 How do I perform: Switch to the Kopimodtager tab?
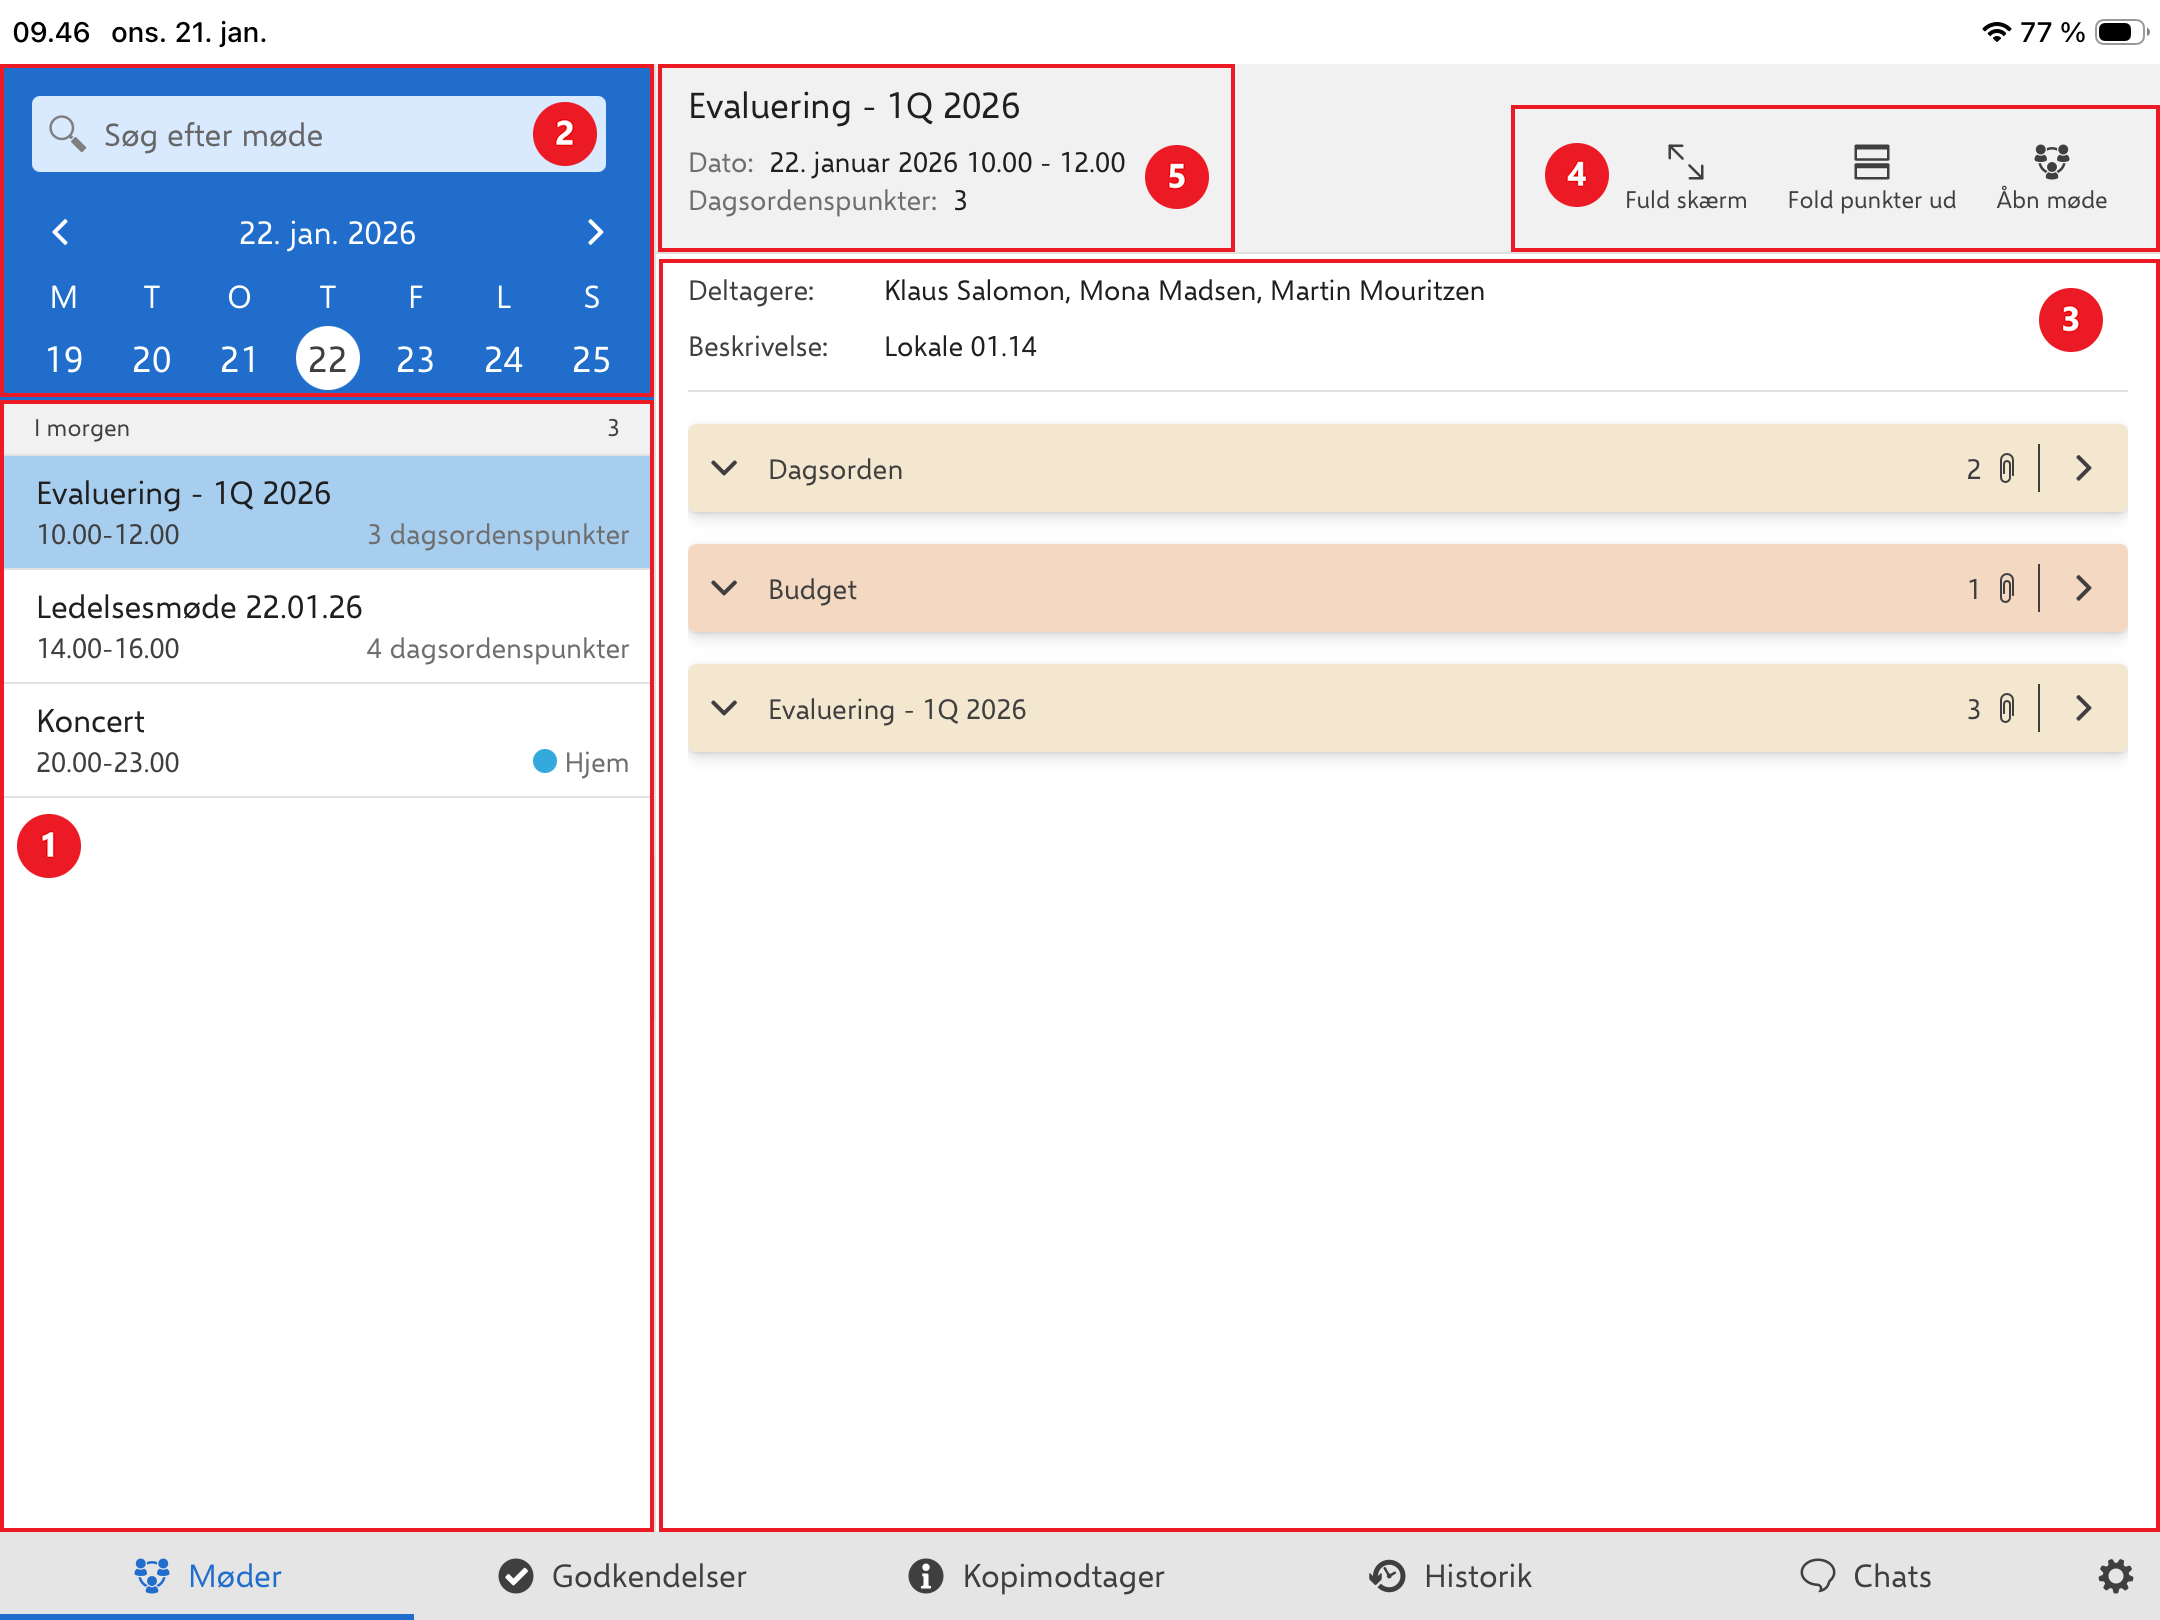tap(1036, 1576)
